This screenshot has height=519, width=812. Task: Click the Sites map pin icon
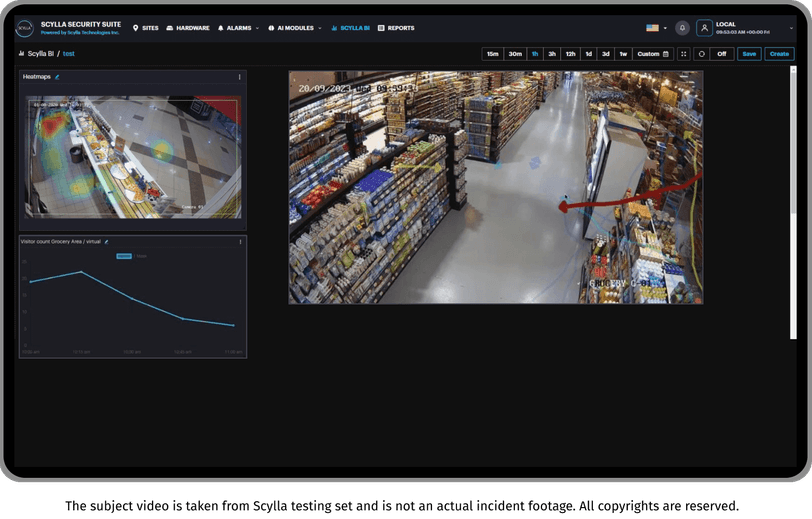(x=136, y=28)
